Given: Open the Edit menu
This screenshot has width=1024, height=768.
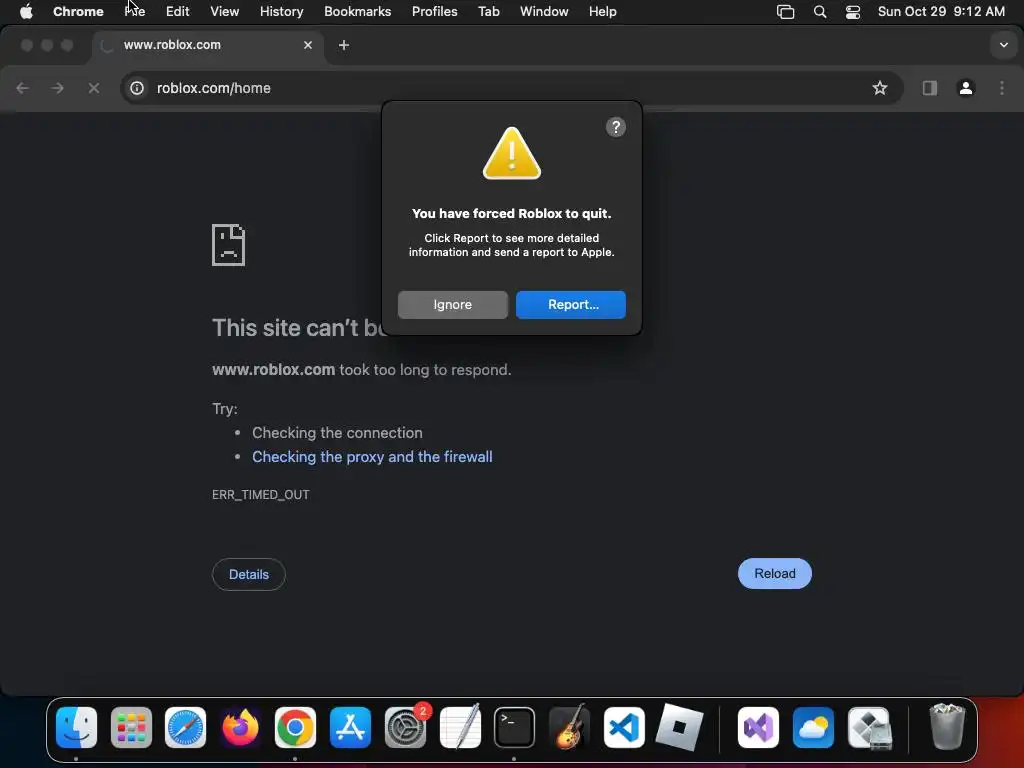Looking at the screenshot, I should [x=177, y=12].
